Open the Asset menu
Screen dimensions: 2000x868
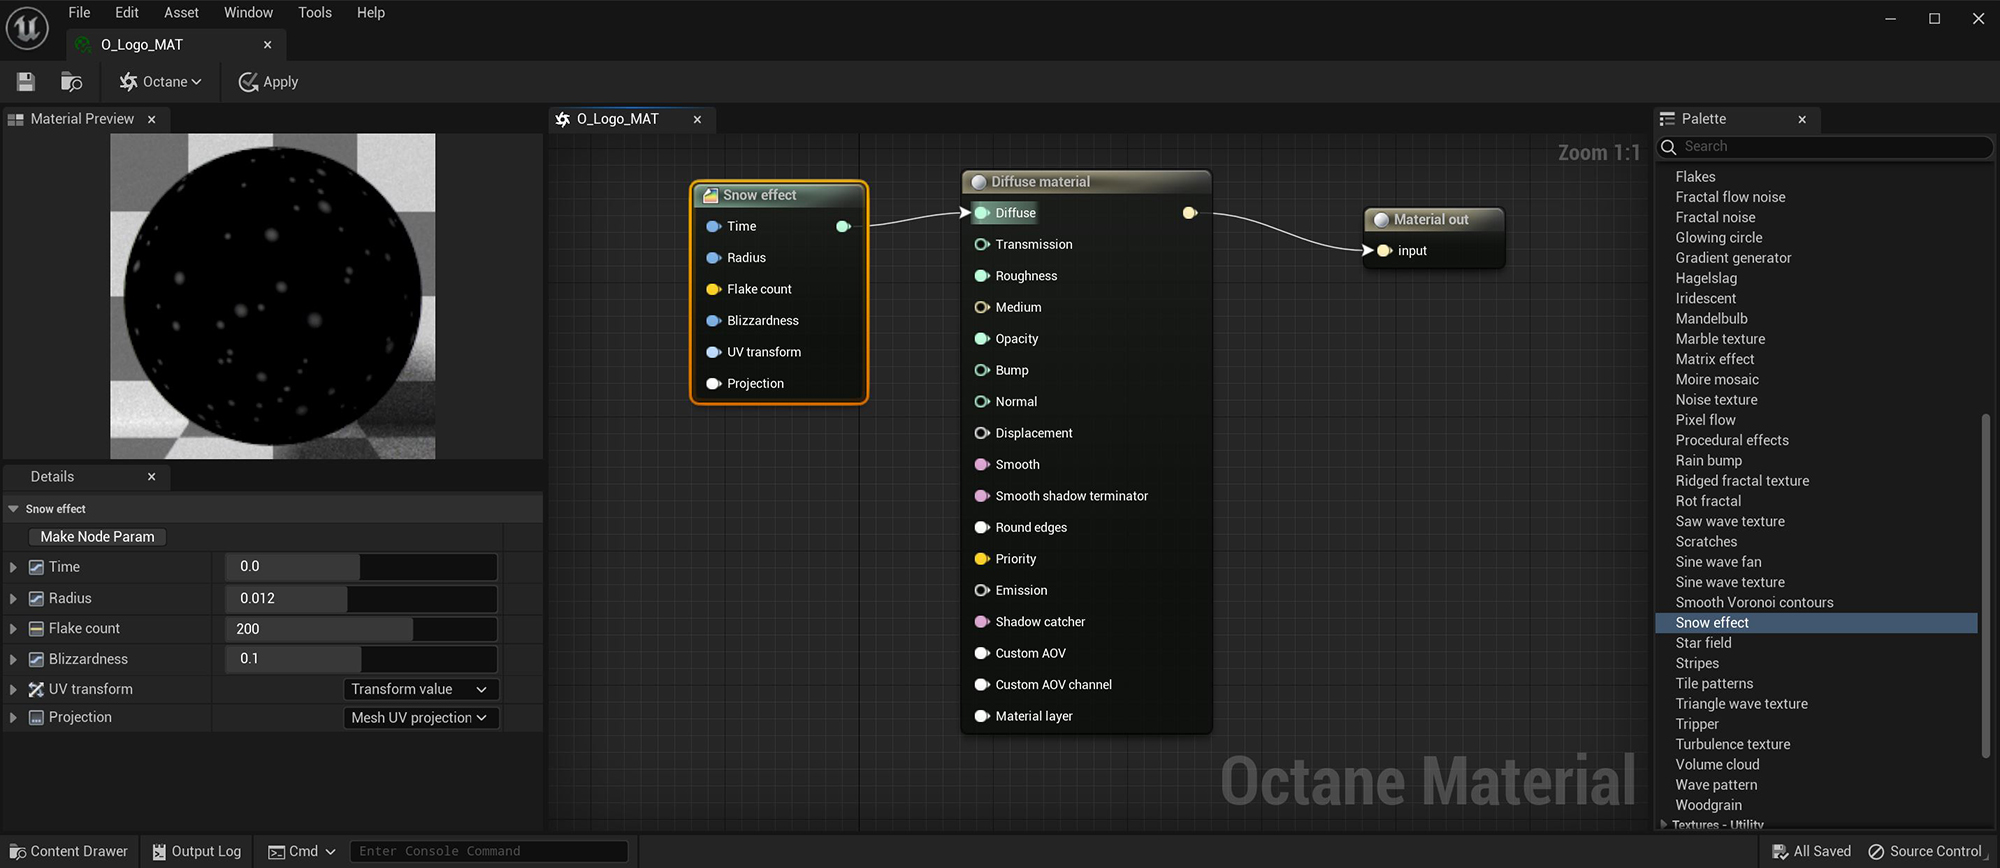click(x=181, y=13)
